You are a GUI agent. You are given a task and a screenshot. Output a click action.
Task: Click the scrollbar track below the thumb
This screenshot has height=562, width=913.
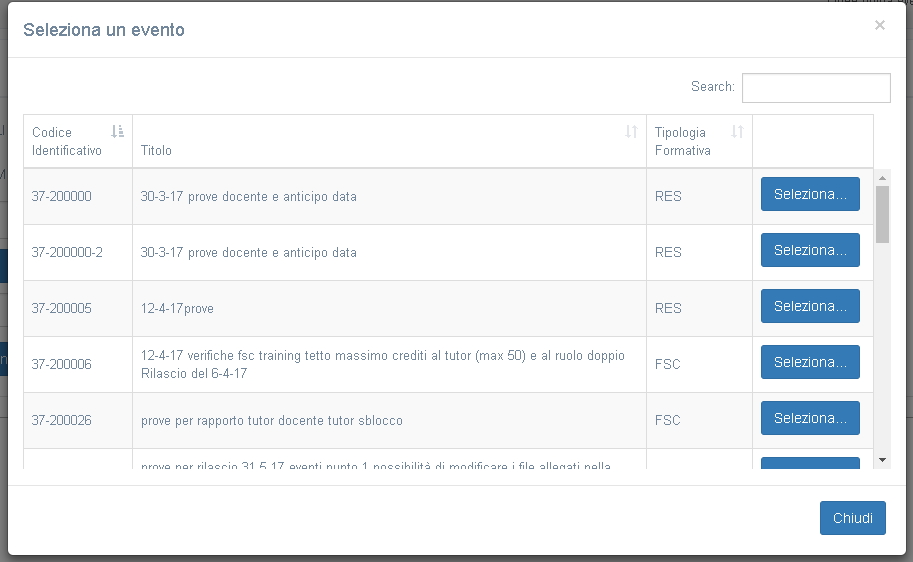click(882, 350)
